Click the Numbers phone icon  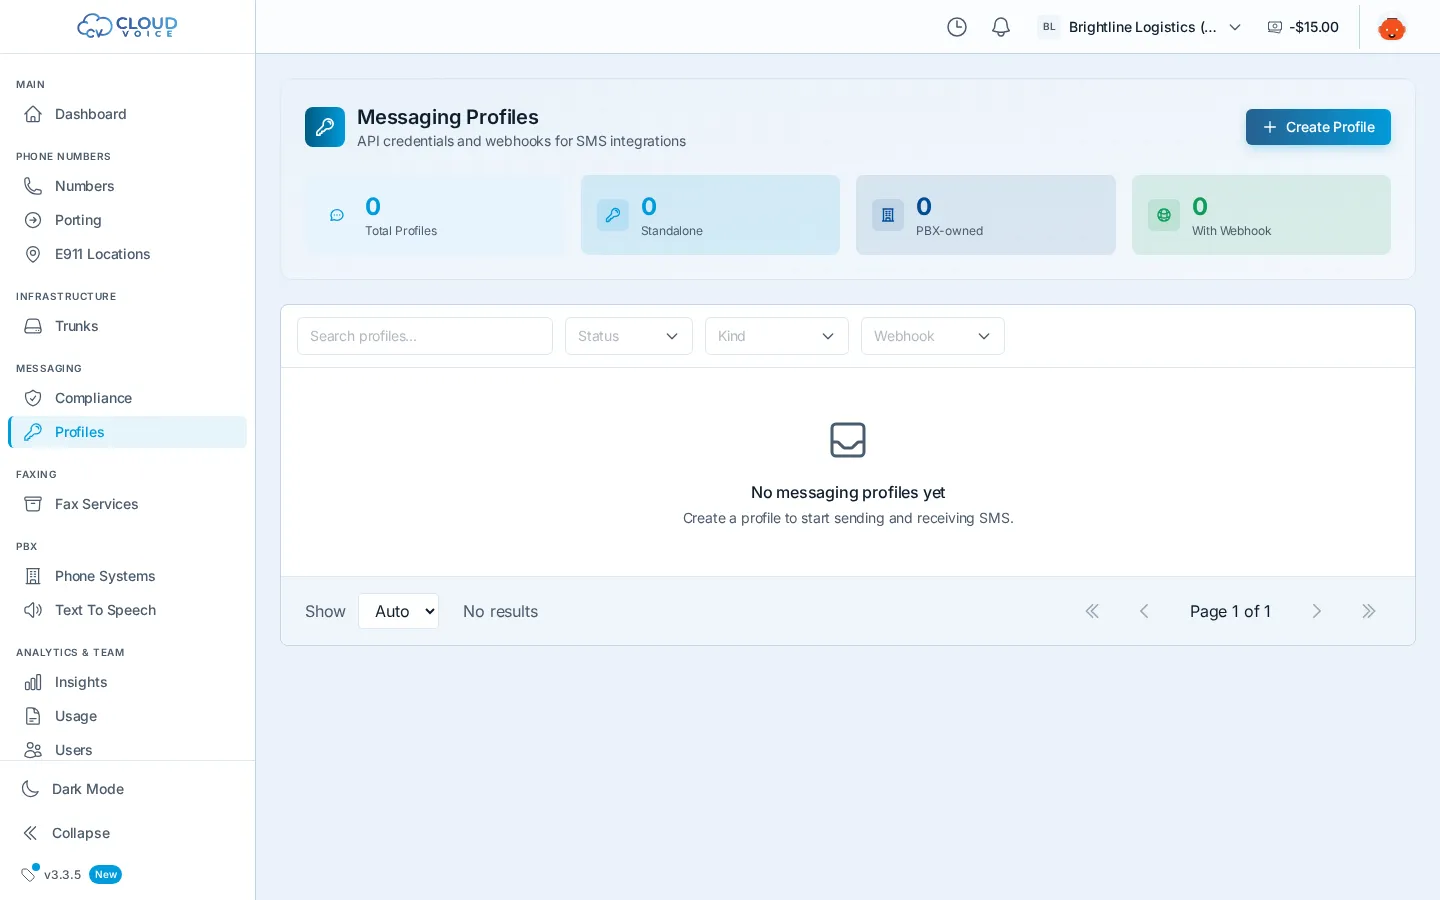tap(33, 186)
